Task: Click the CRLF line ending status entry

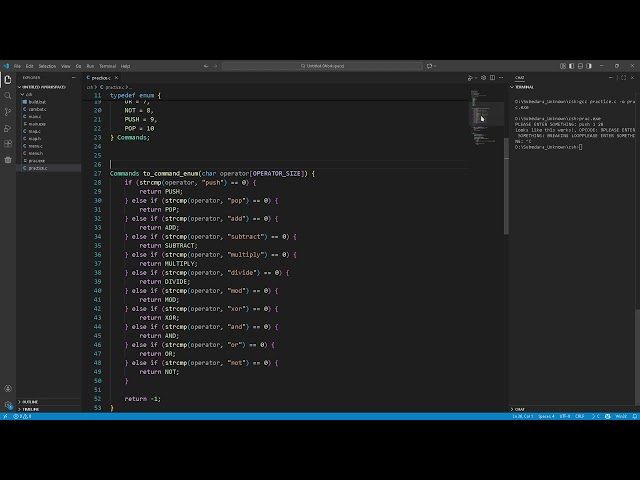Action: pyautogui.click(x=580, y=416)
